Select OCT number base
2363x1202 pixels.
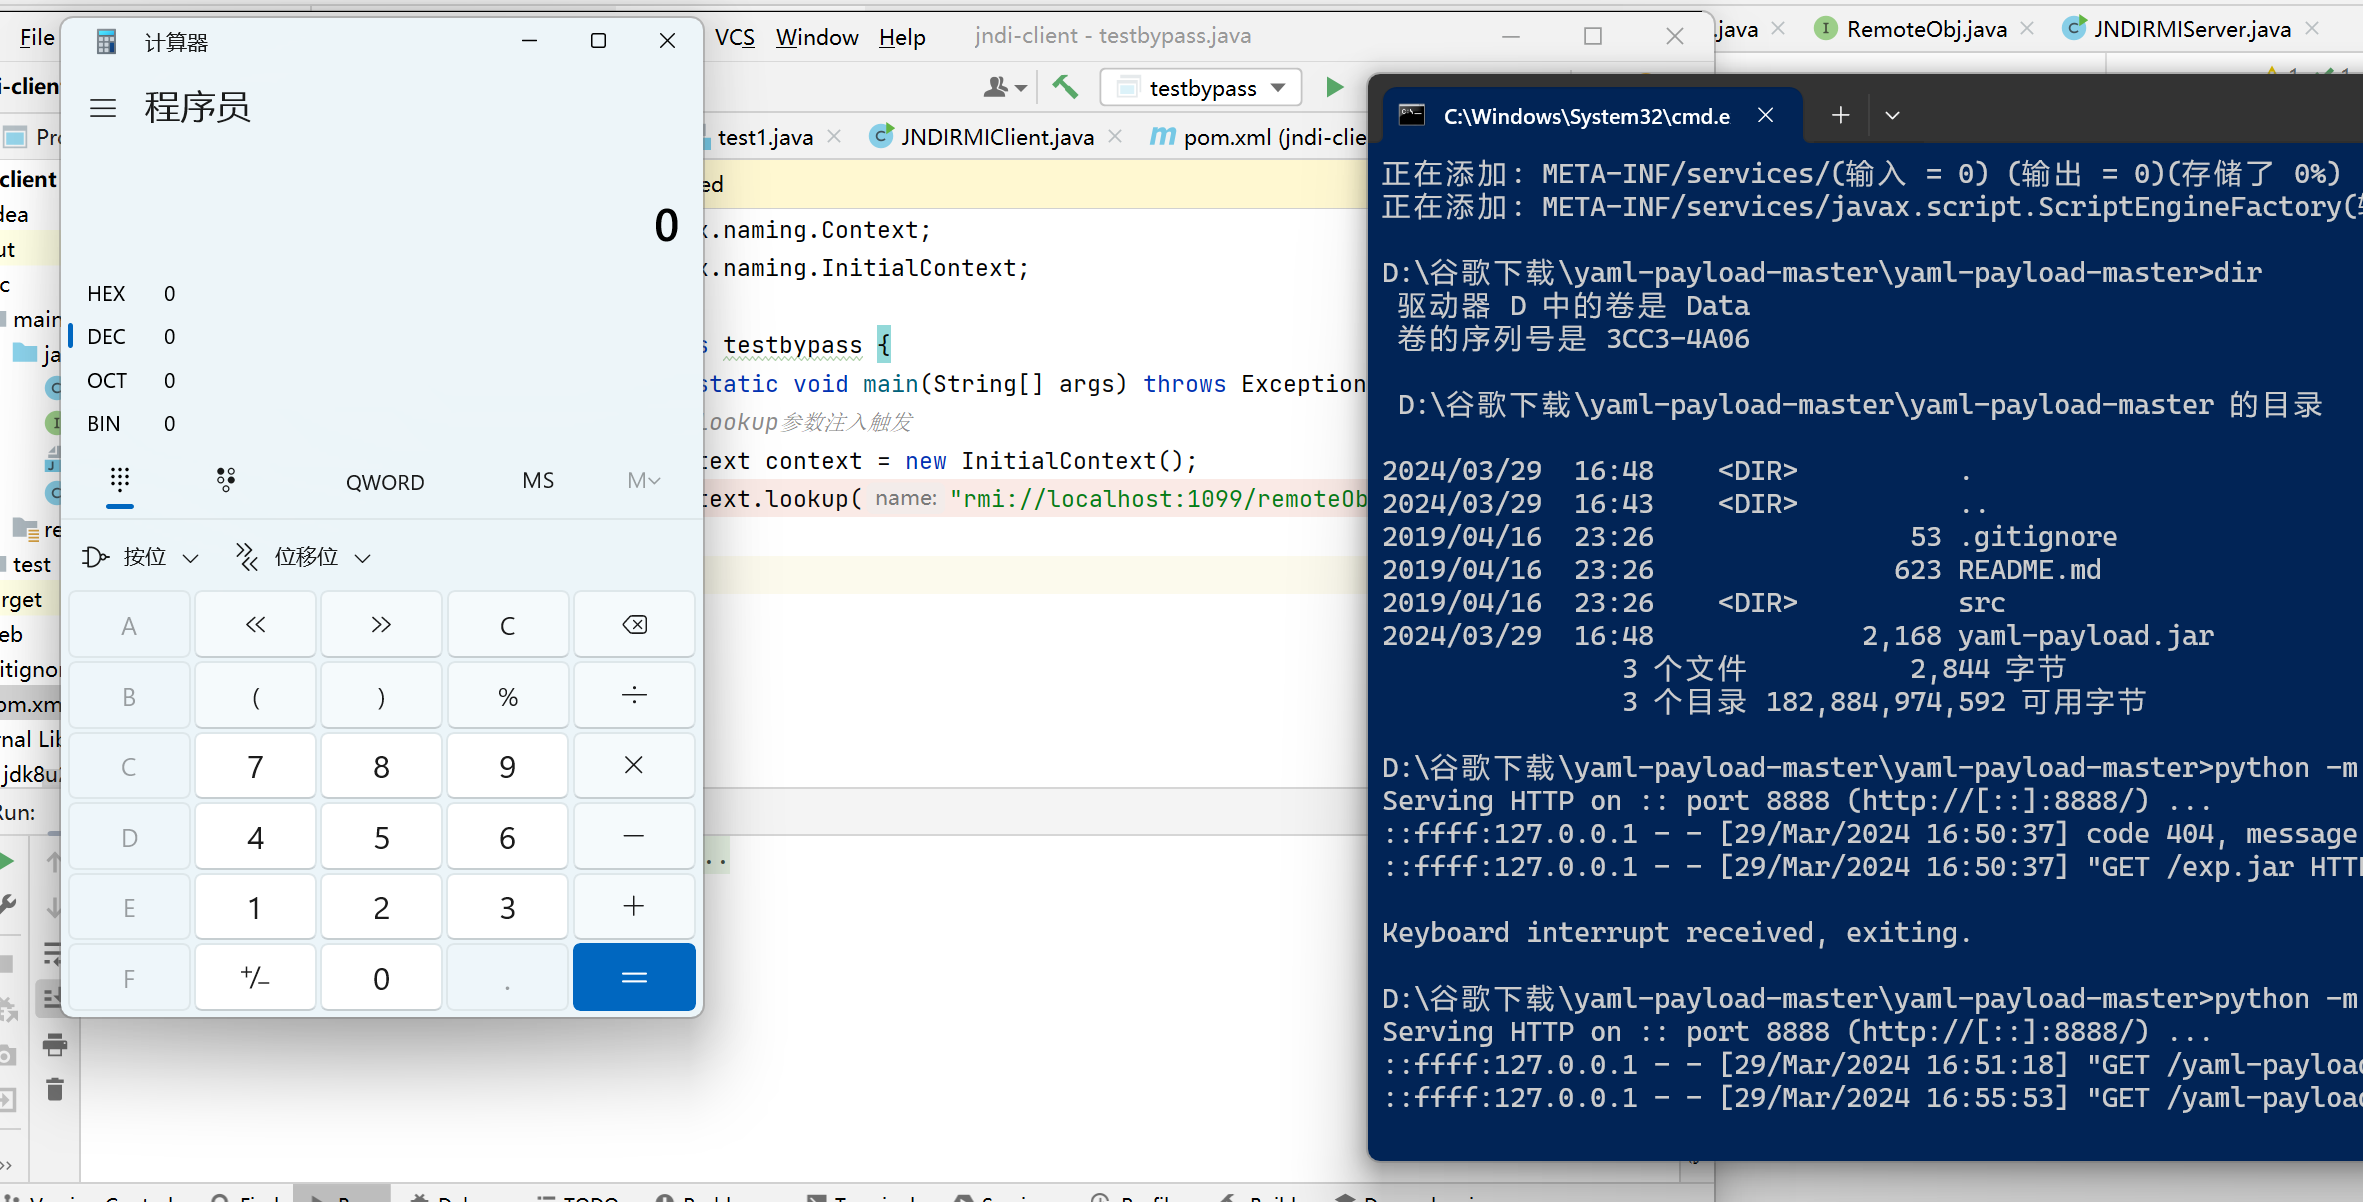point(131,380)
